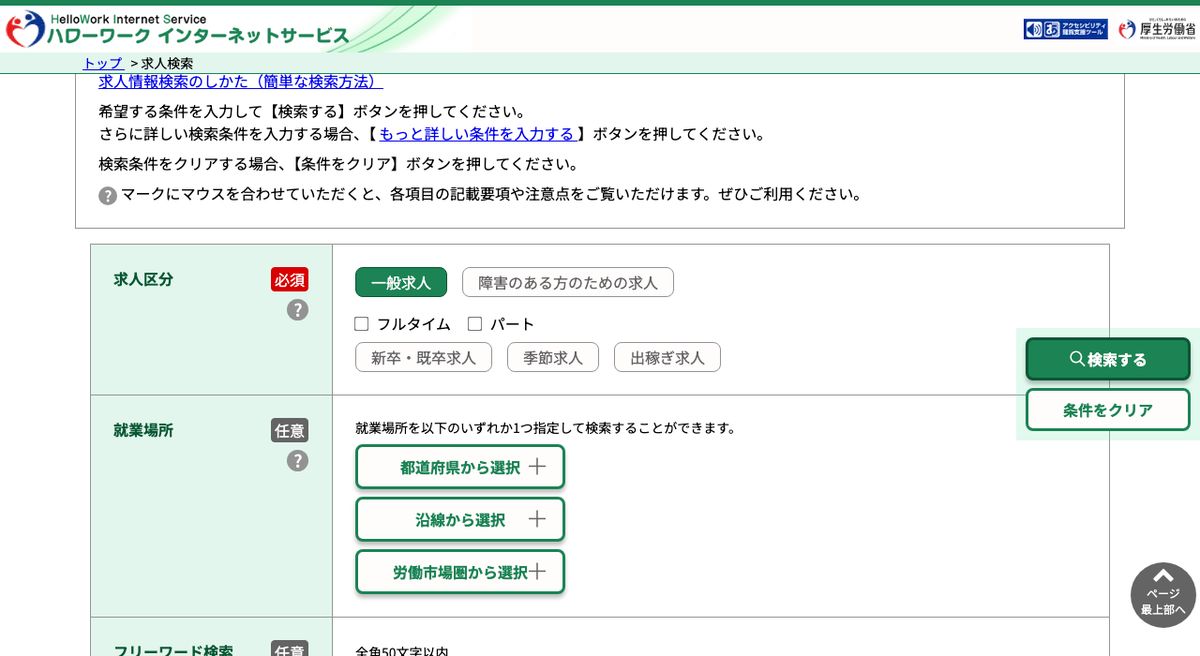Click the 必須 badge beside 求人区分

click(290, 280)
